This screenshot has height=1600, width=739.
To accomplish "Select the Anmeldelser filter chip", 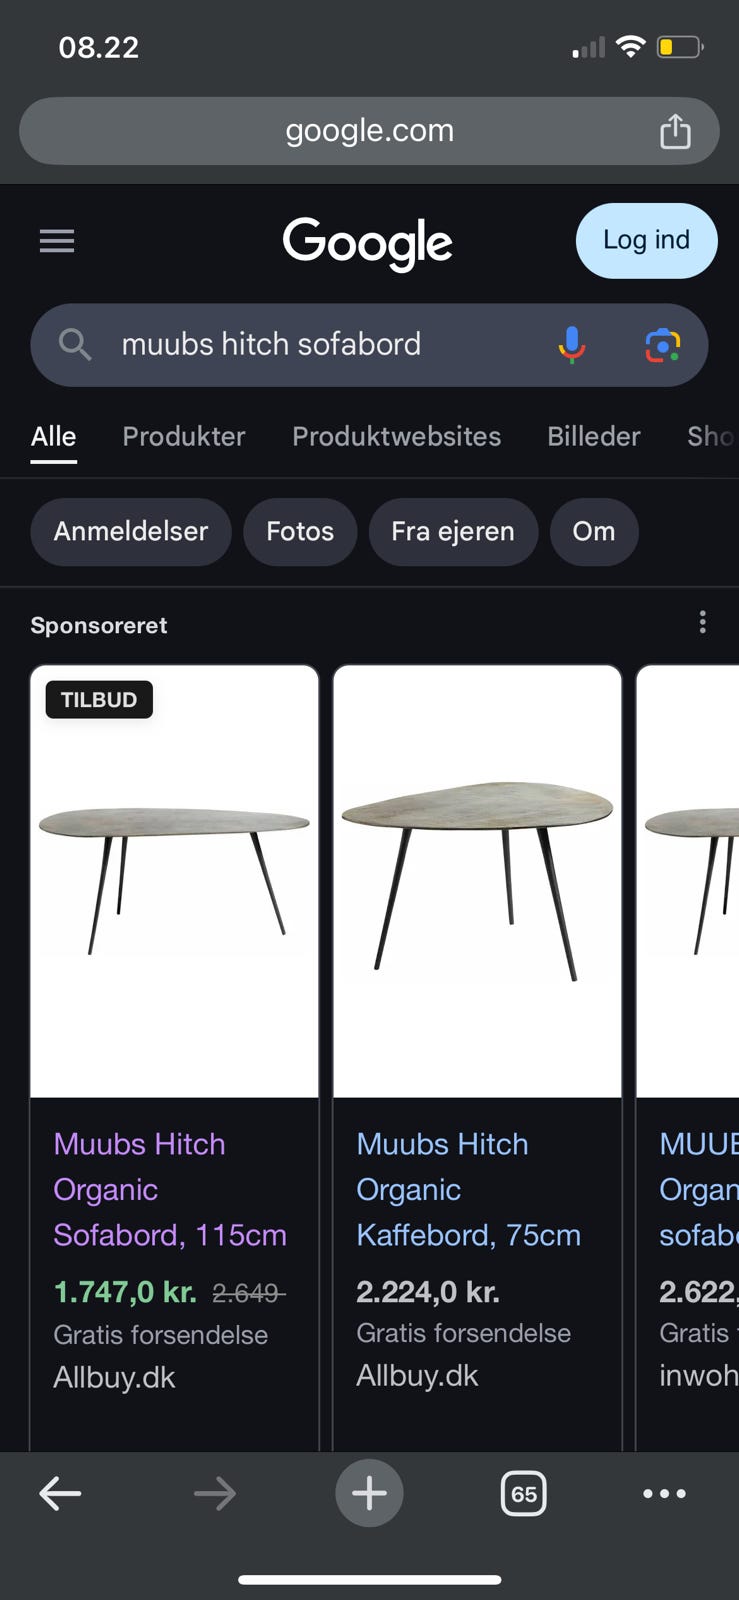I will (x=130, y=532).
